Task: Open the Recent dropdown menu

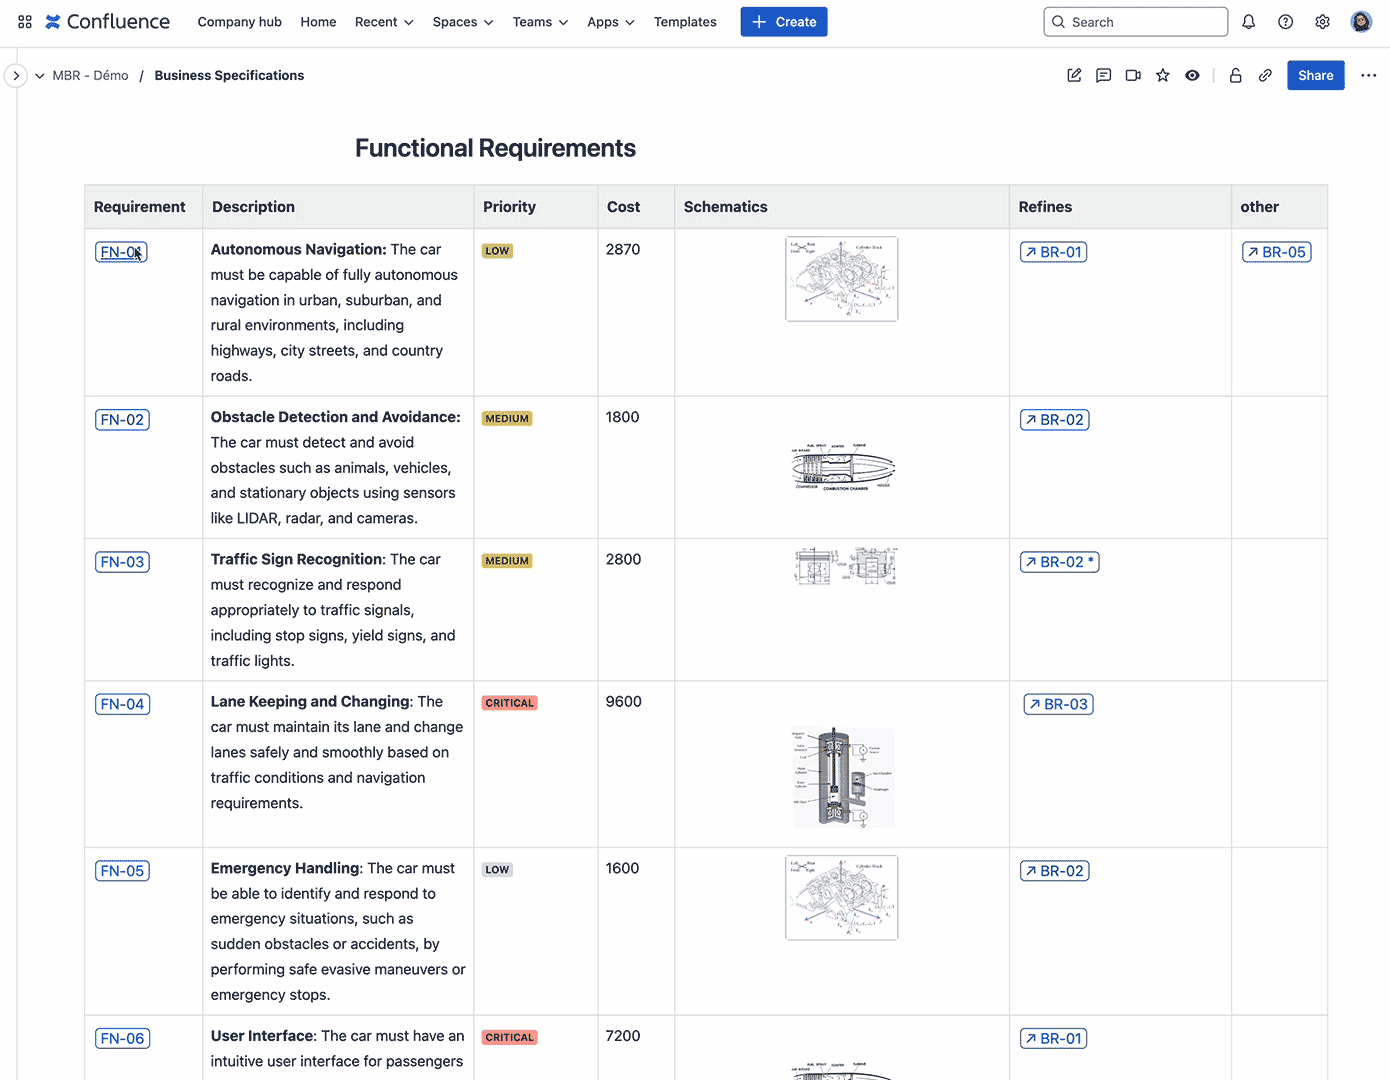Action: point(384,22)
